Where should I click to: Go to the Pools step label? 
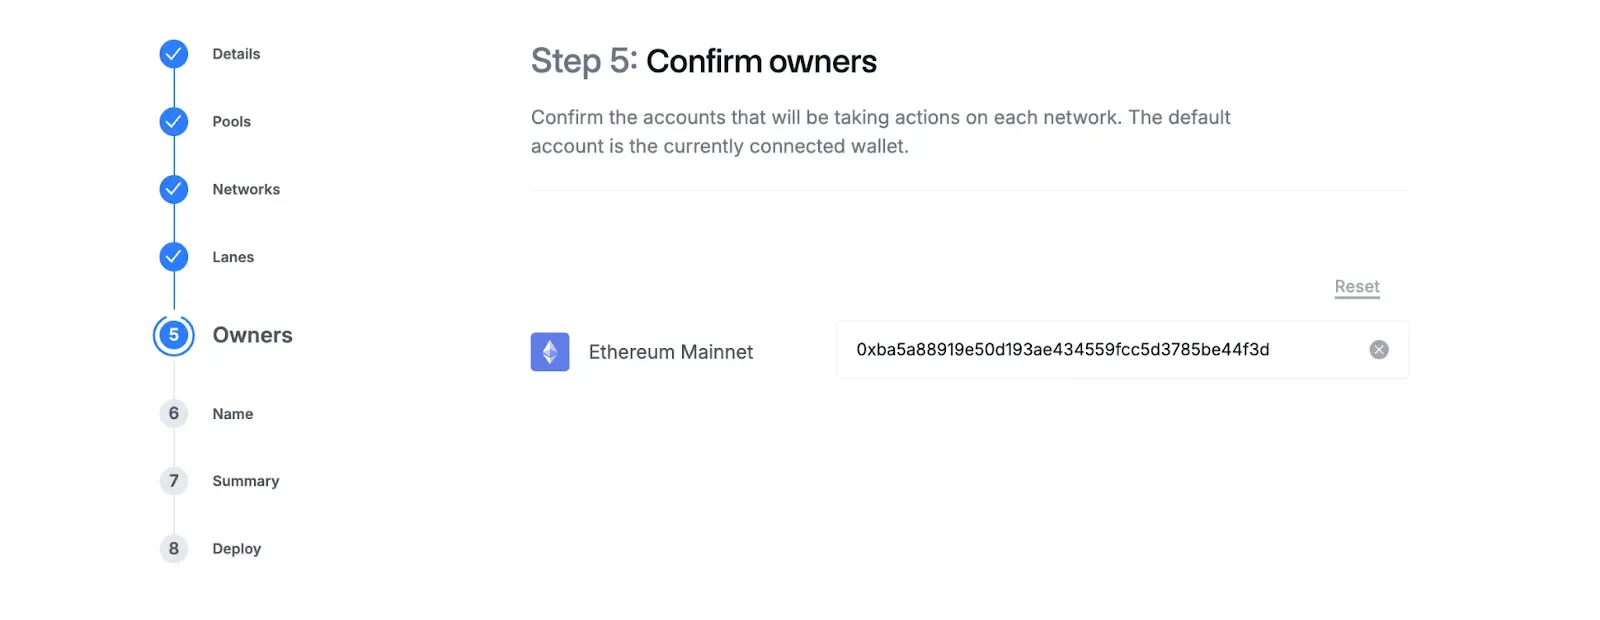(x=231, y=122)
